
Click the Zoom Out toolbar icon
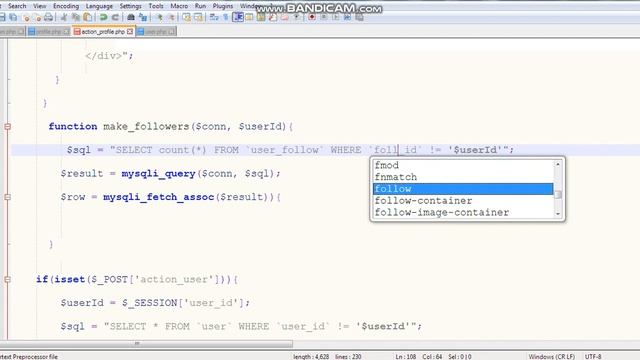[172, 17]
